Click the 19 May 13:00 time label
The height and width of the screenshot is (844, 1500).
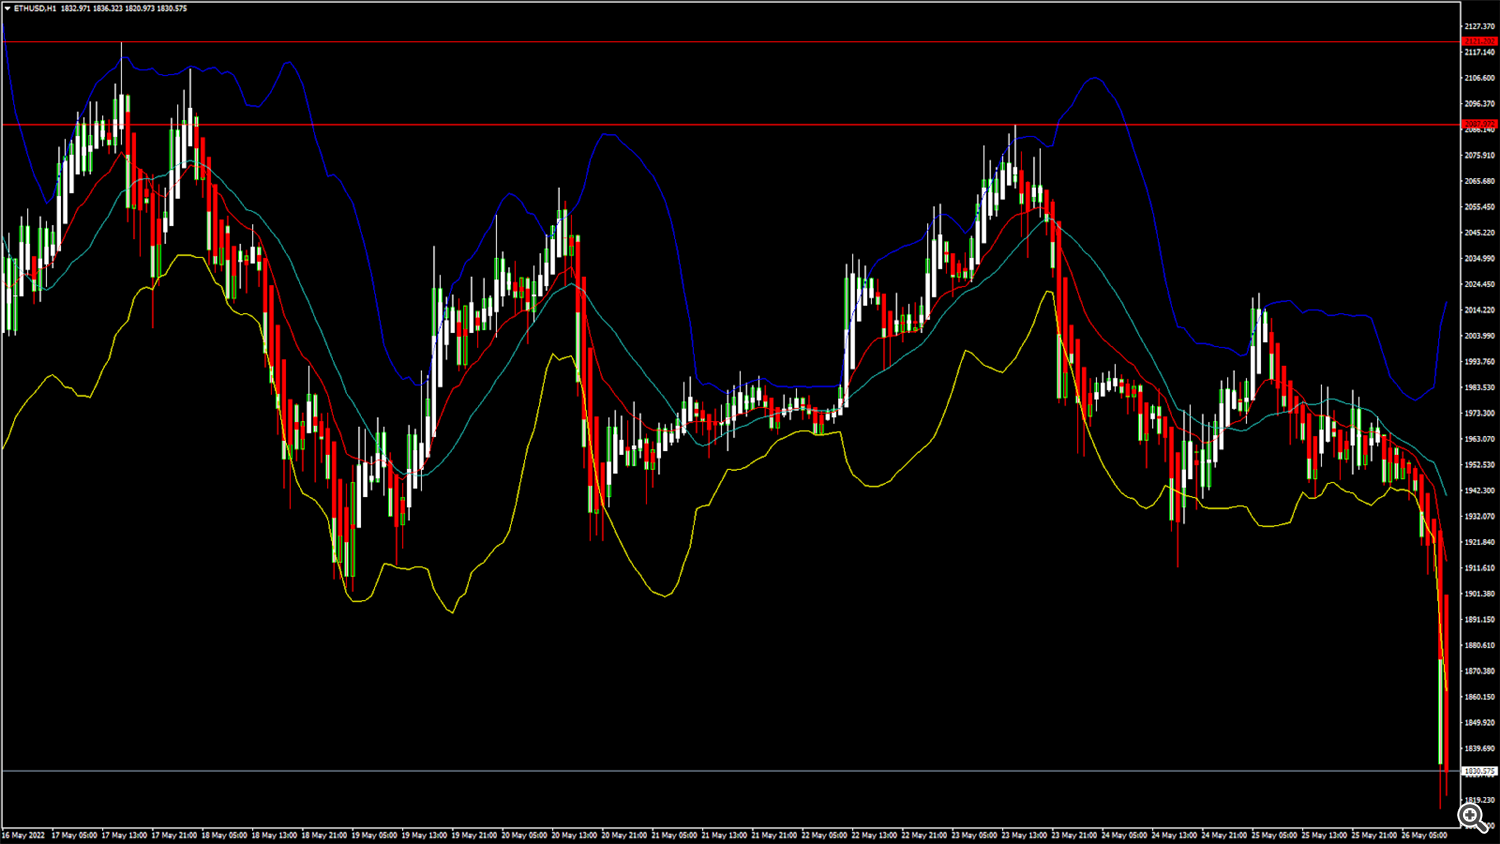pyautogui.click(x=424, y=835)
